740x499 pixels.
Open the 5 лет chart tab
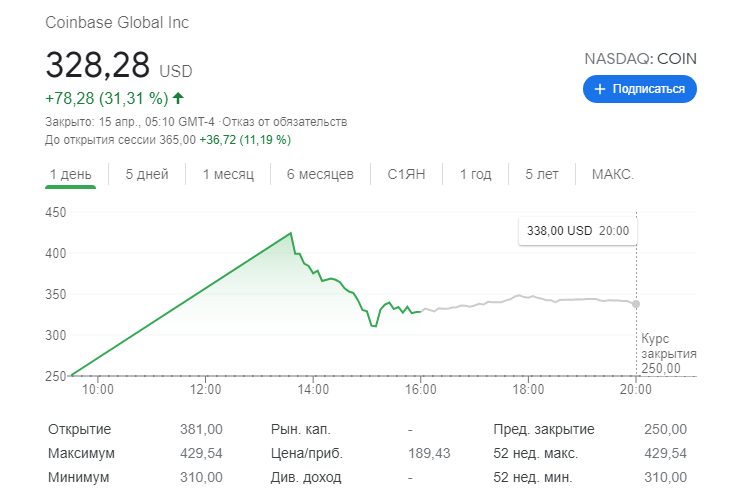point(542,174)
